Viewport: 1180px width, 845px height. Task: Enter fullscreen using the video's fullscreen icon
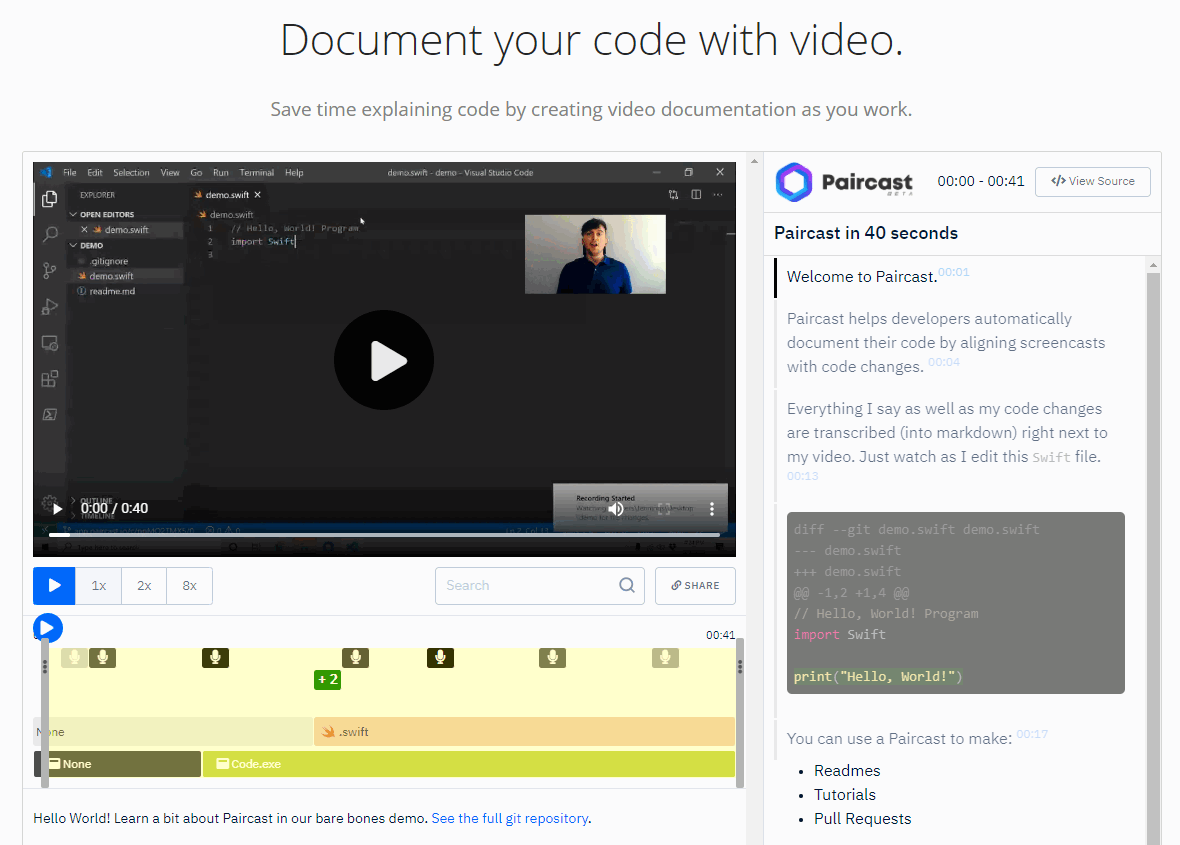click(x=664, y=509)
